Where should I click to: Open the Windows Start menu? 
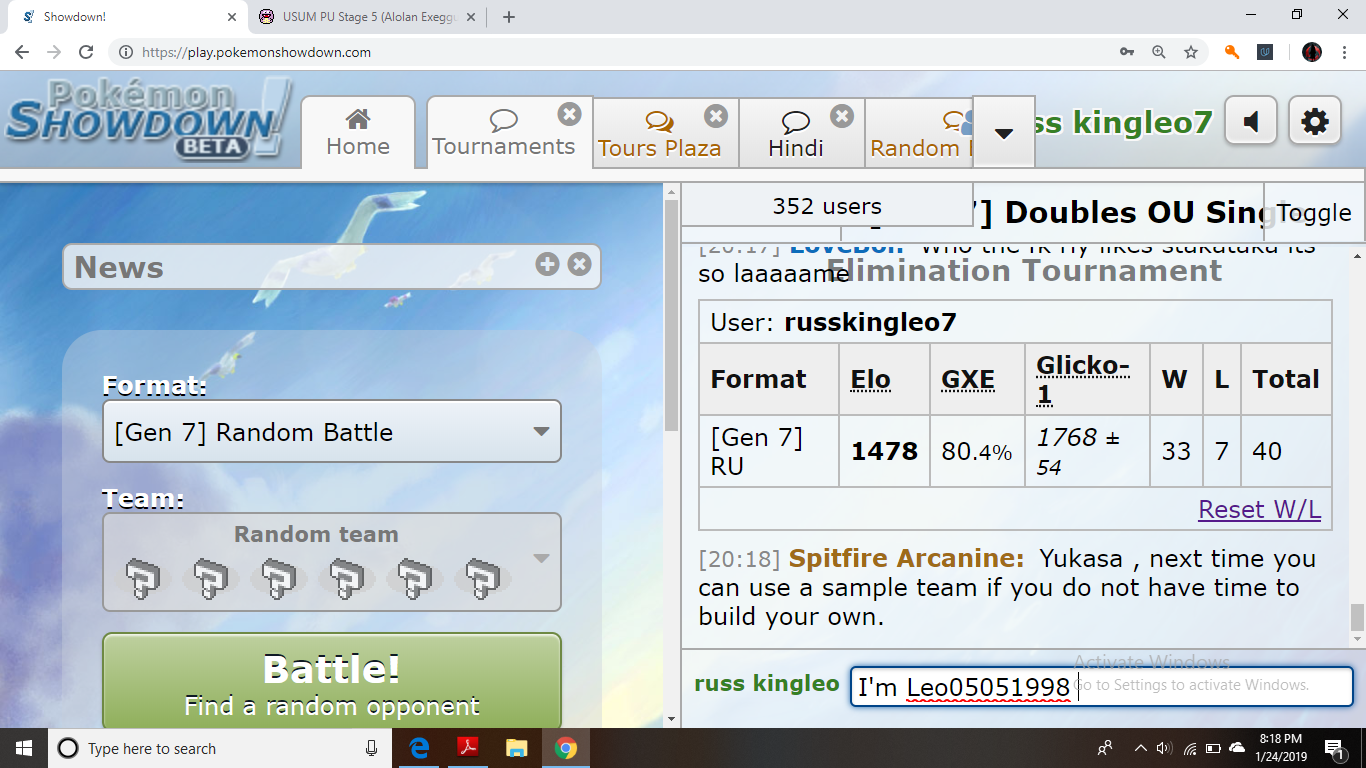pos(23,748)
